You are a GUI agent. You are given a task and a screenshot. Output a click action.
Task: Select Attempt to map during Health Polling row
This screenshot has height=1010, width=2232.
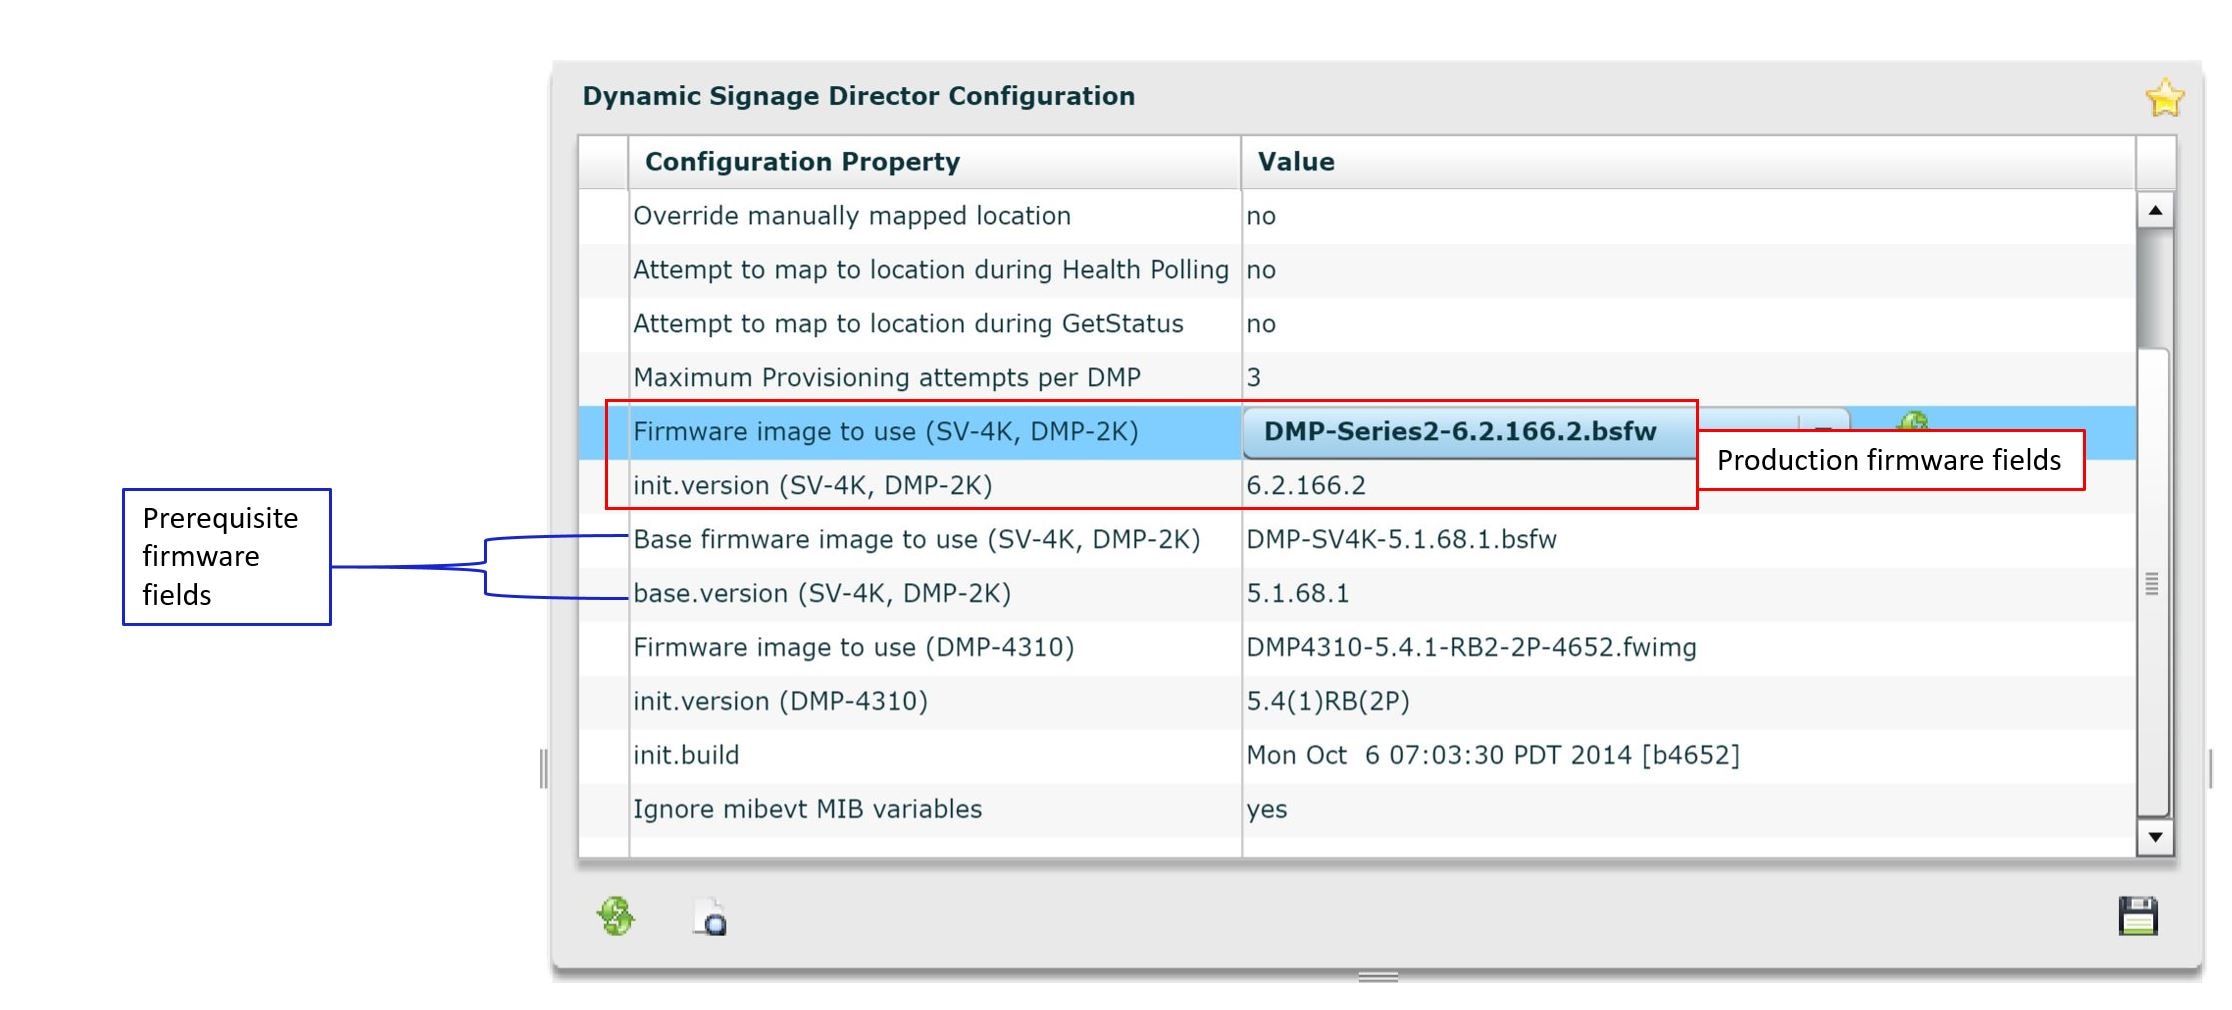1357,270
